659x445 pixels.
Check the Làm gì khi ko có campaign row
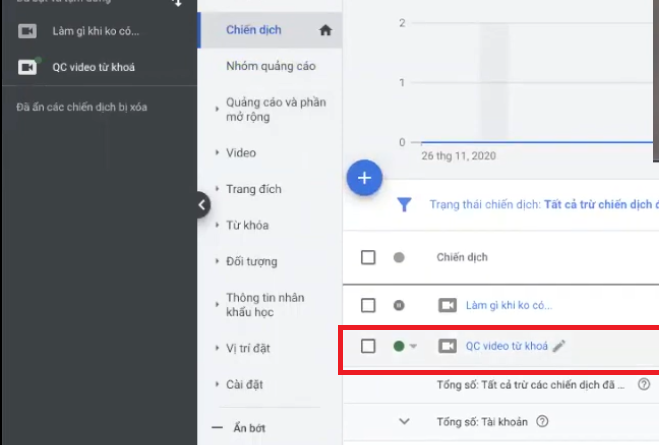click(x=368, y=305)
